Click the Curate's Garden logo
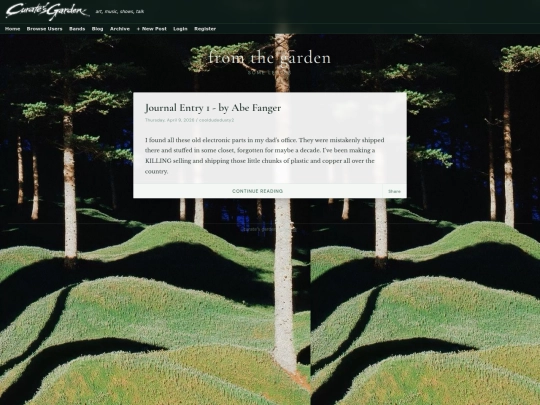Viewport: 540px width, 405px height. [x=47, y=11]
